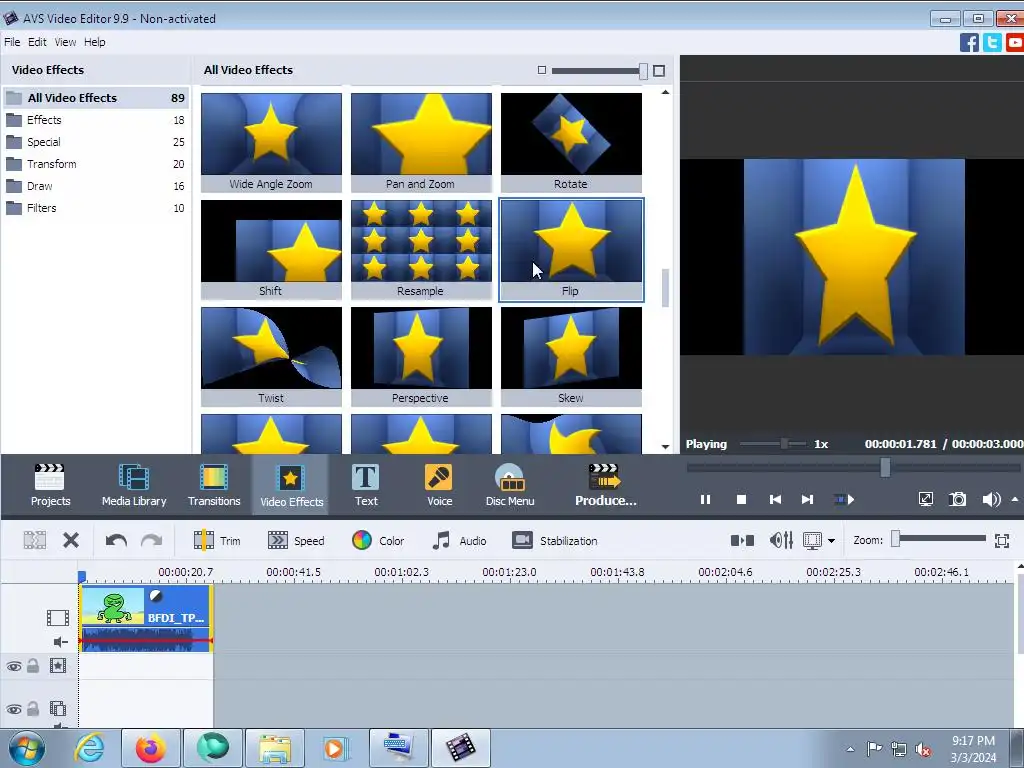Open the File menu
Viewport: 1024px width, 768px height.
click(x=12, y=42)
